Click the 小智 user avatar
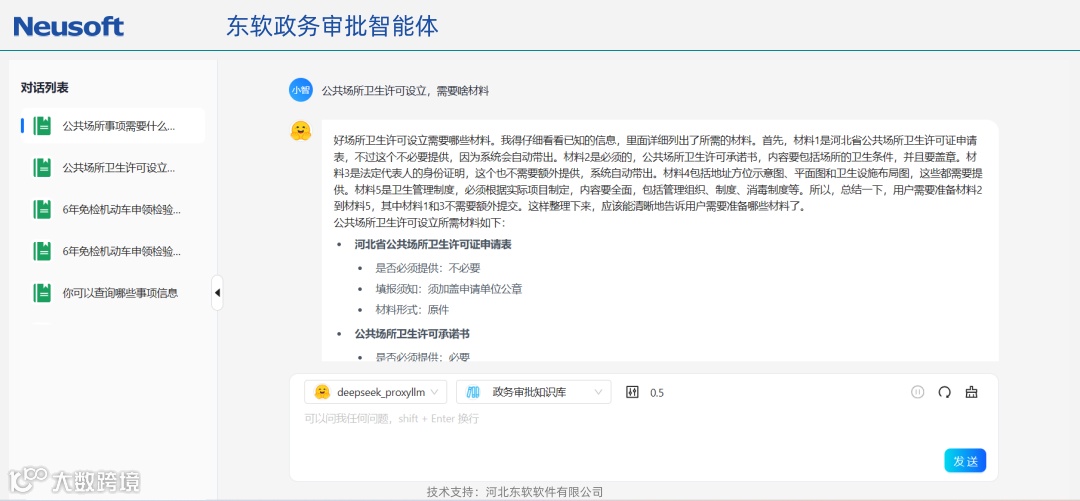Image resolution: width=1080 pixels, height=501 pixels. 300,90
